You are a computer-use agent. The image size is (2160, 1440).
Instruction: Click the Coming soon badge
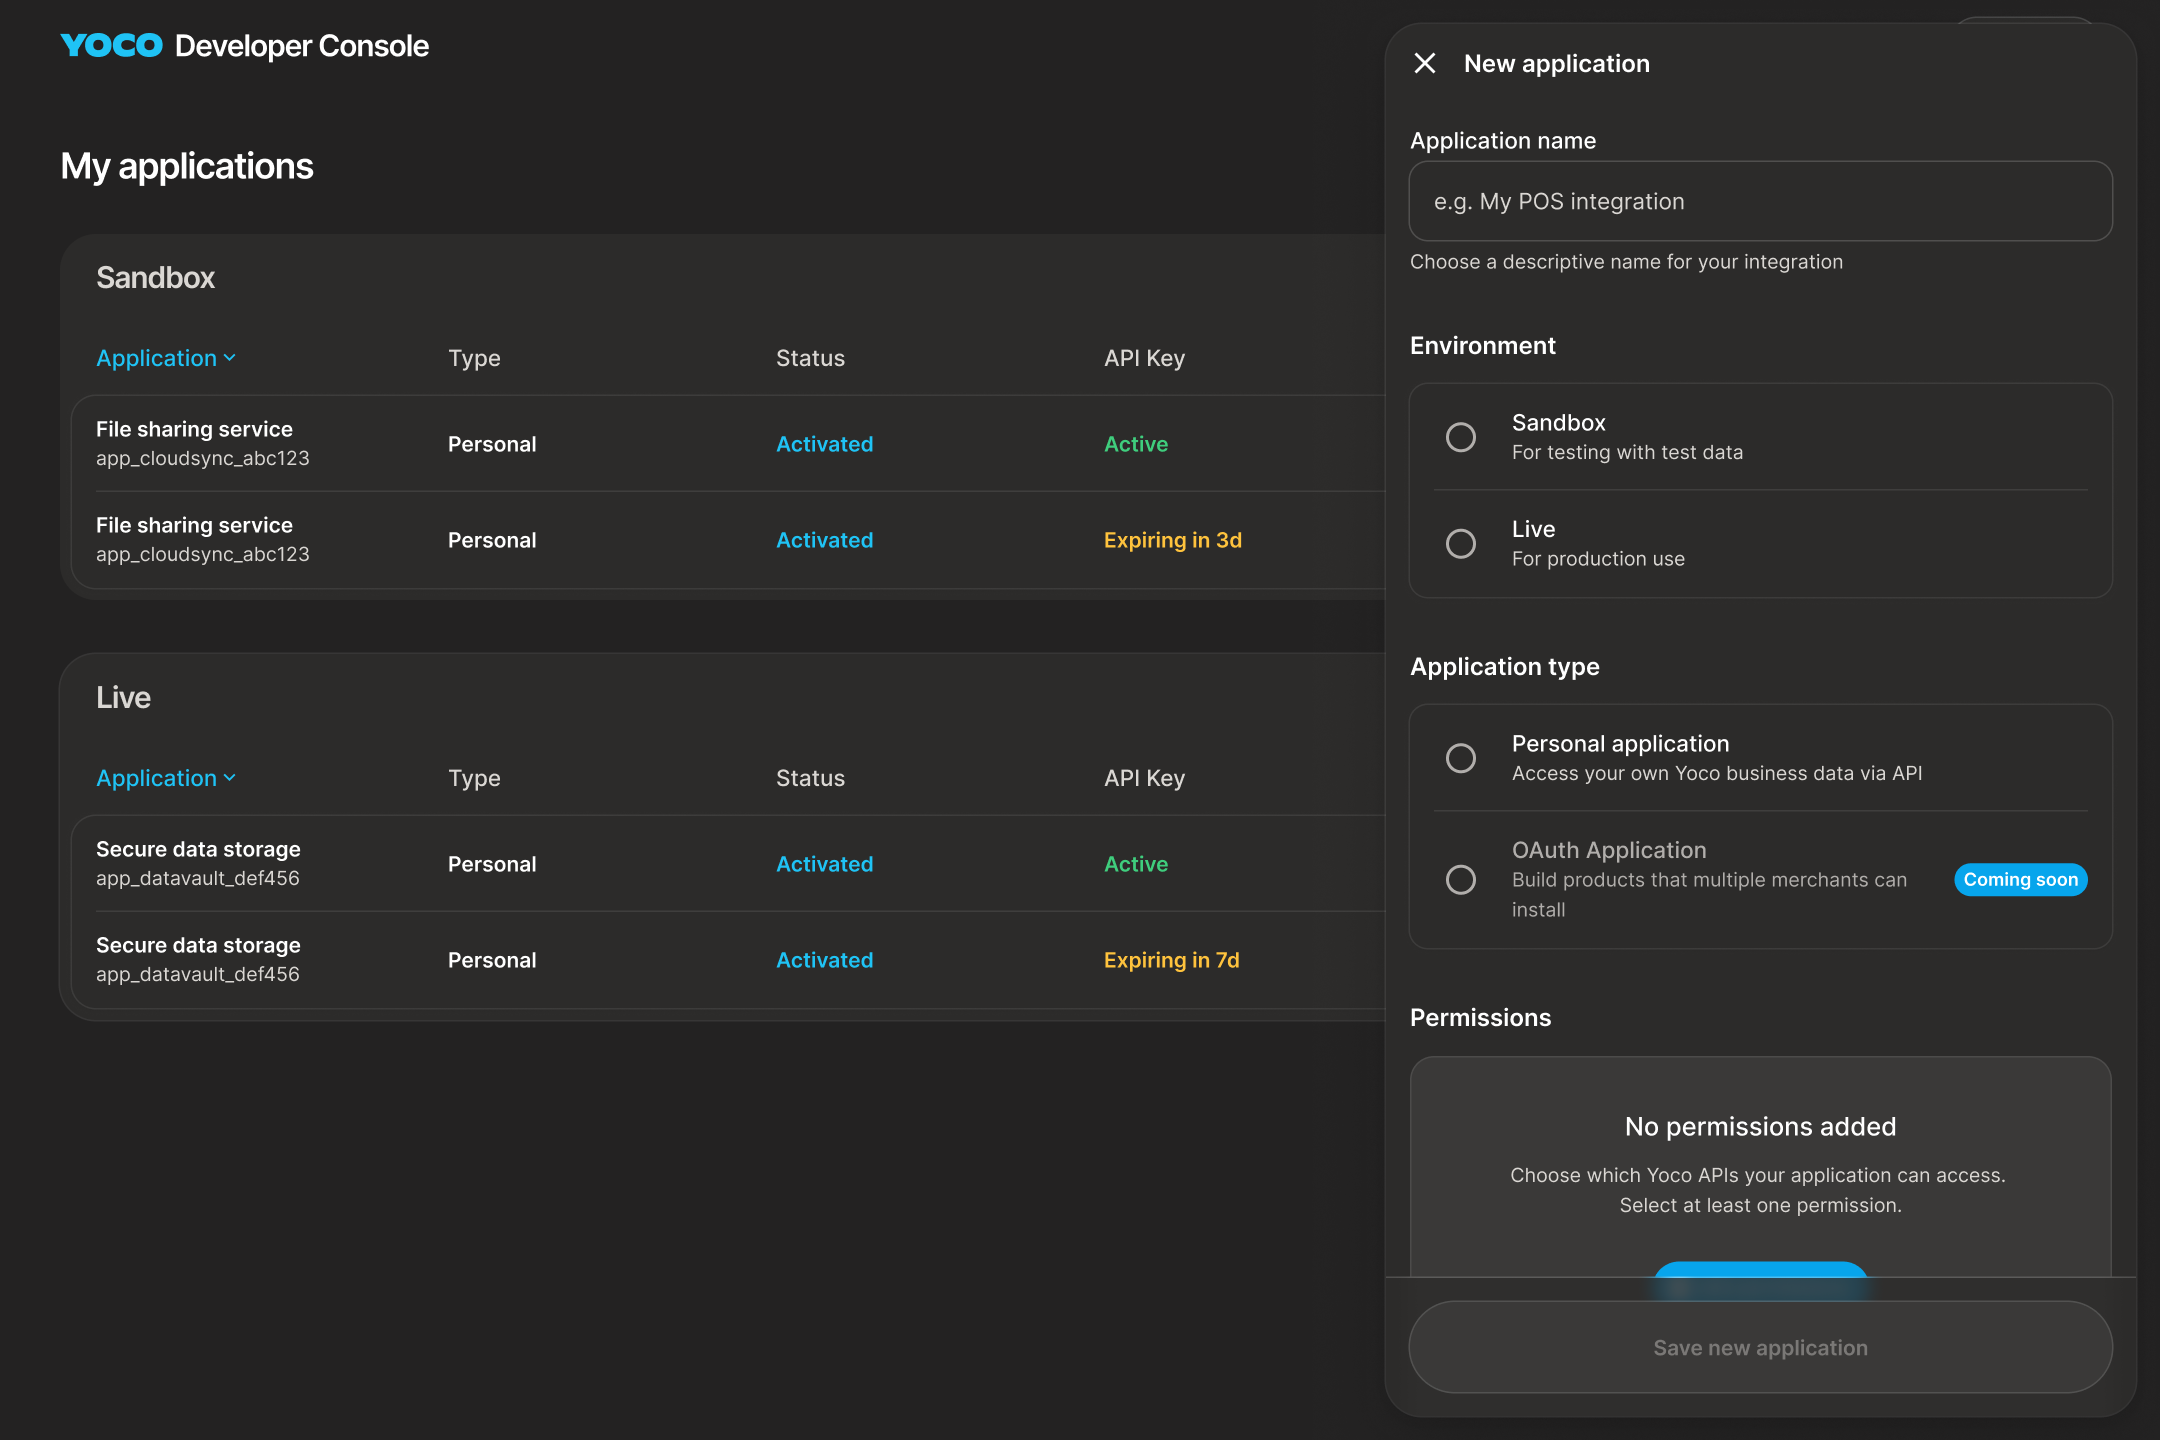click(x=2020, y=880)
